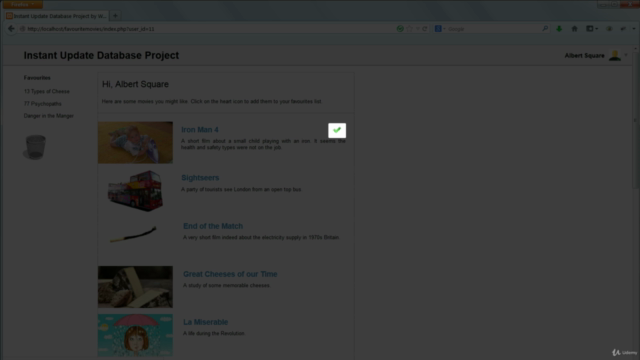Image resolution: width=640 pixels, height=360 pixels.
Task: Click Albert Square's user avatar icon
Action: pos(615,55)
